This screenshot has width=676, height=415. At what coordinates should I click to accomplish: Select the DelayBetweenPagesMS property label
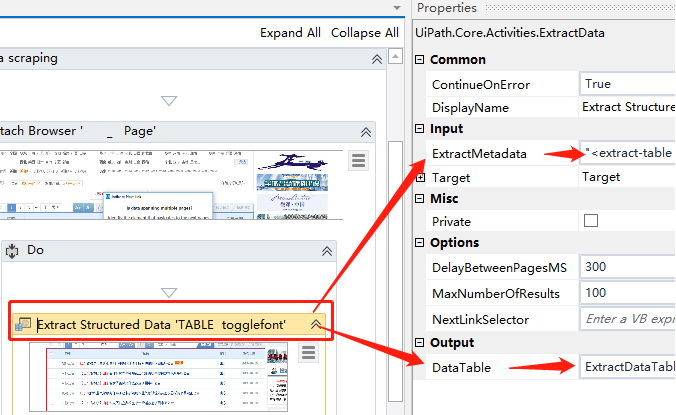[499, 268]
